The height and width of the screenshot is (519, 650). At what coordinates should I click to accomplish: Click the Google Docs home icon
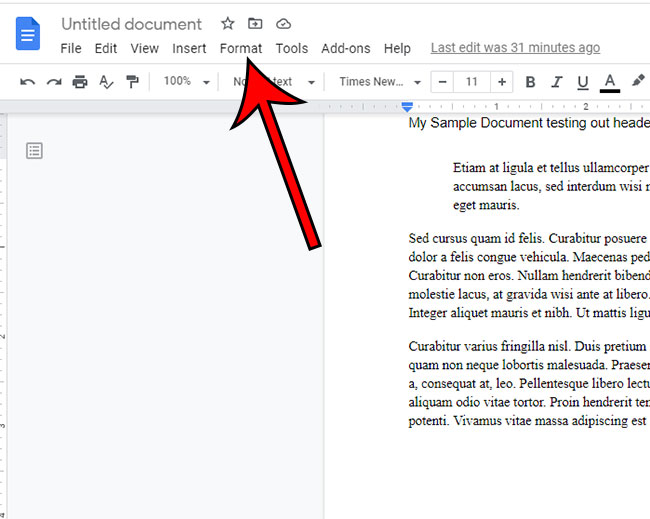27,35
